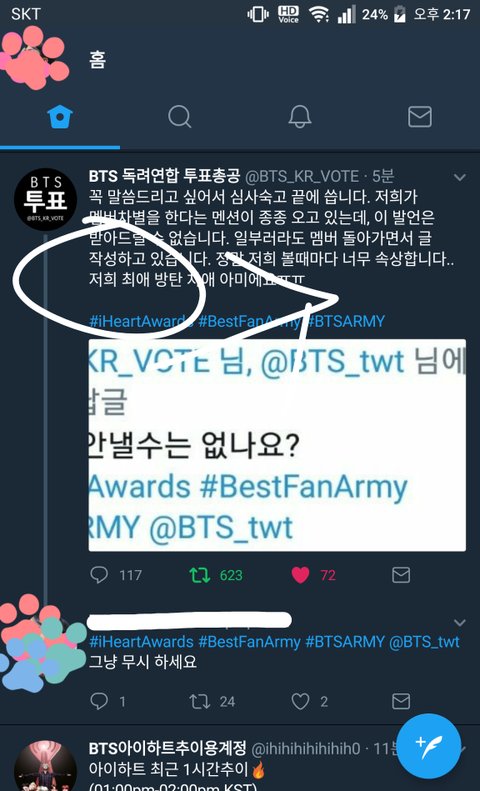
Task: Share BTS_KR_VOTE tweet via direct message
Action: point(401,575)
